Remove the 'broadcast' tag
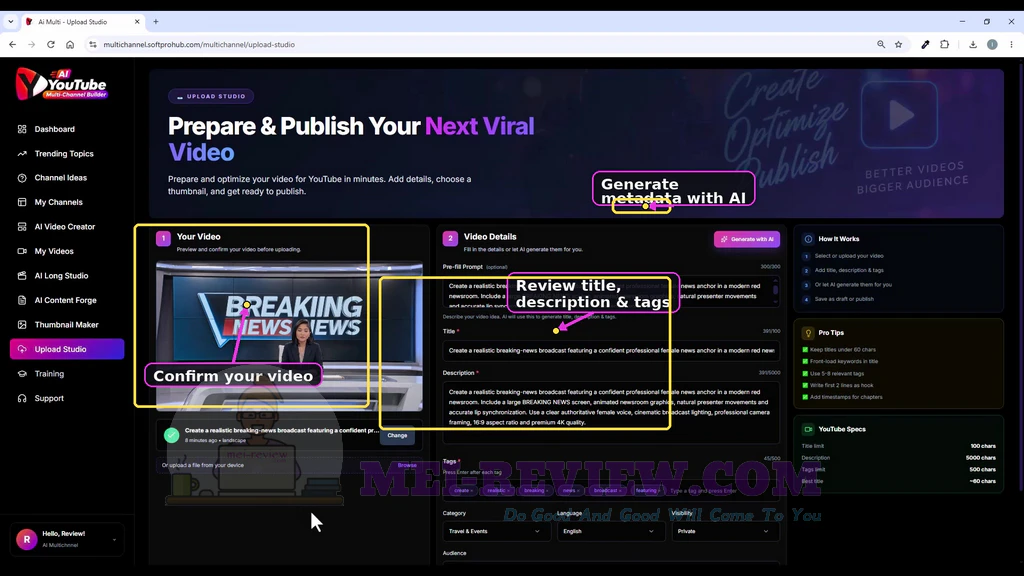Viewport: 1024px width, 576px height. pos(620,490)
